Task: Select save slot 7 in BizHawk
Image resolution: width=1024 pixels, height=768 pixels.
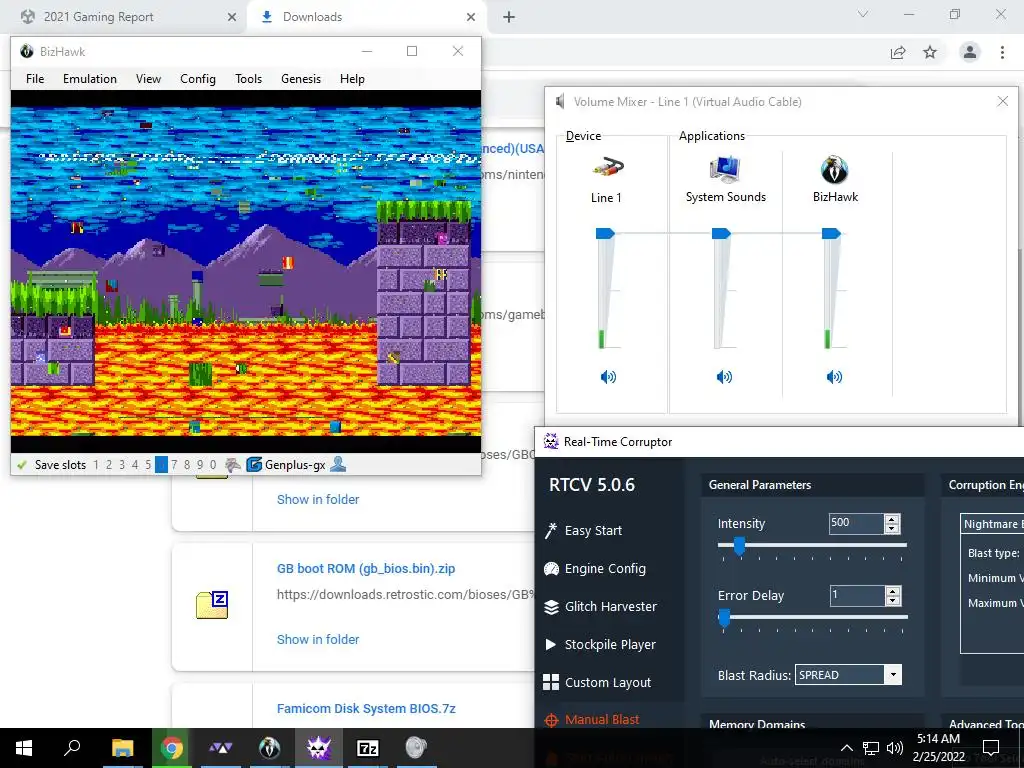Action: coord(174,465)
